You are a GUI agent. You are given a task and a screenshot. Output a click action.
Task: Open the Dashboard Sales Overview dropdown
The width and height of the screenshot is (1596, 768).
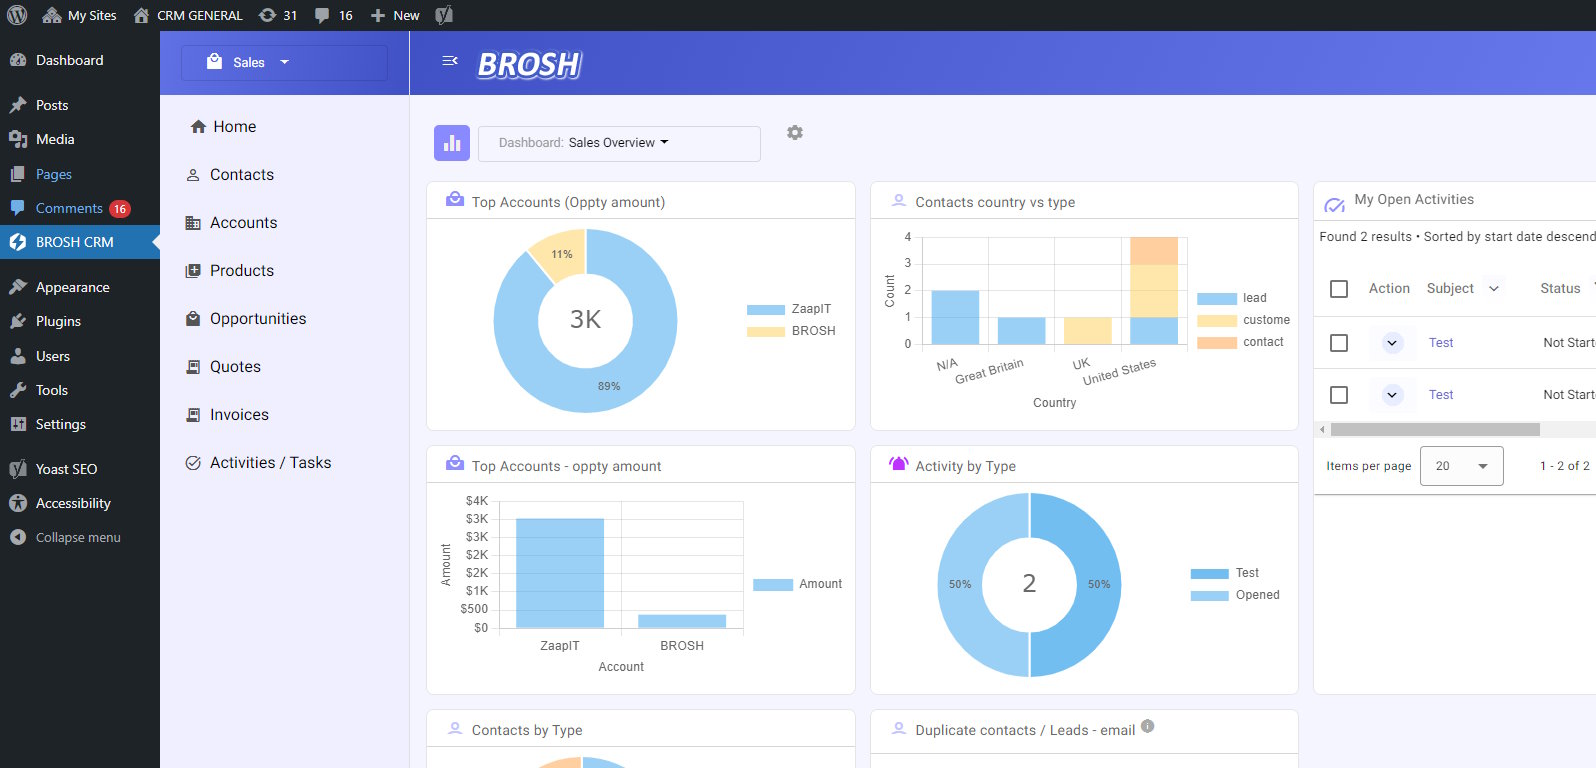[619, 143]
